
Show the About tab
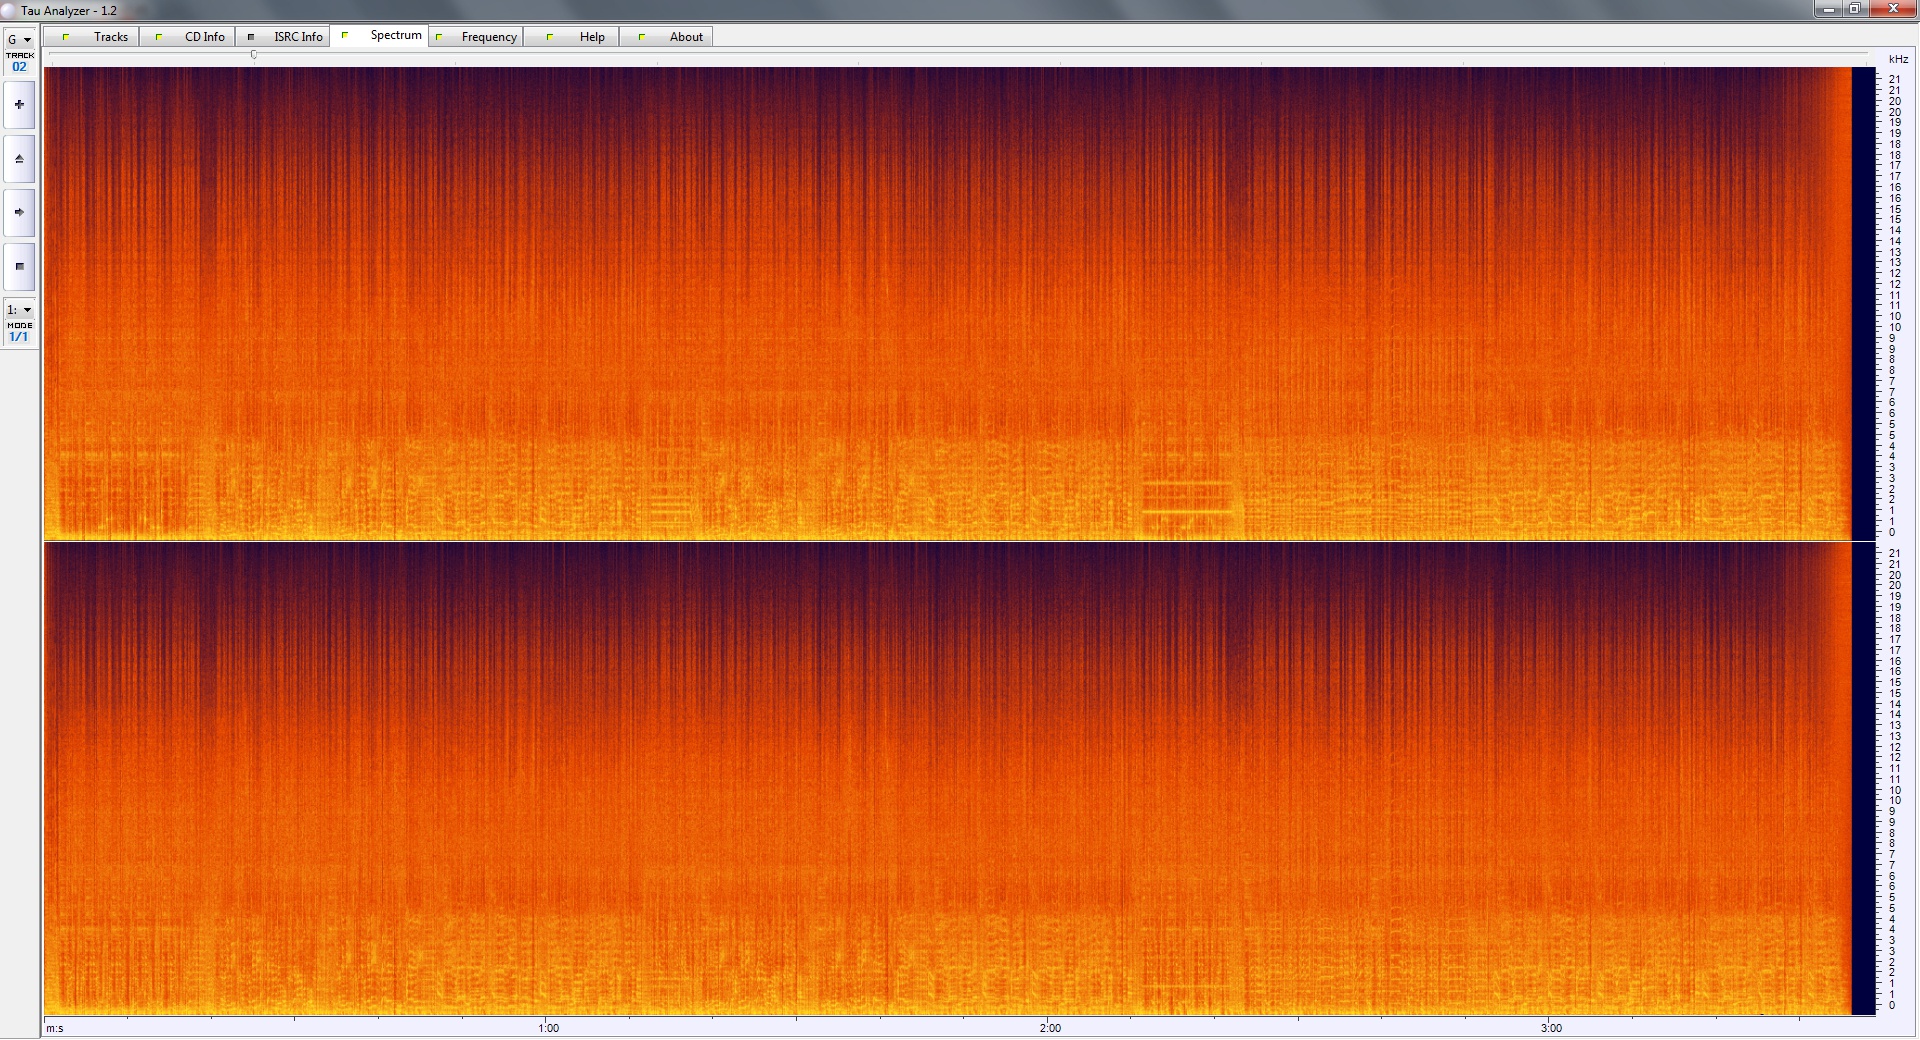point(674,37)
